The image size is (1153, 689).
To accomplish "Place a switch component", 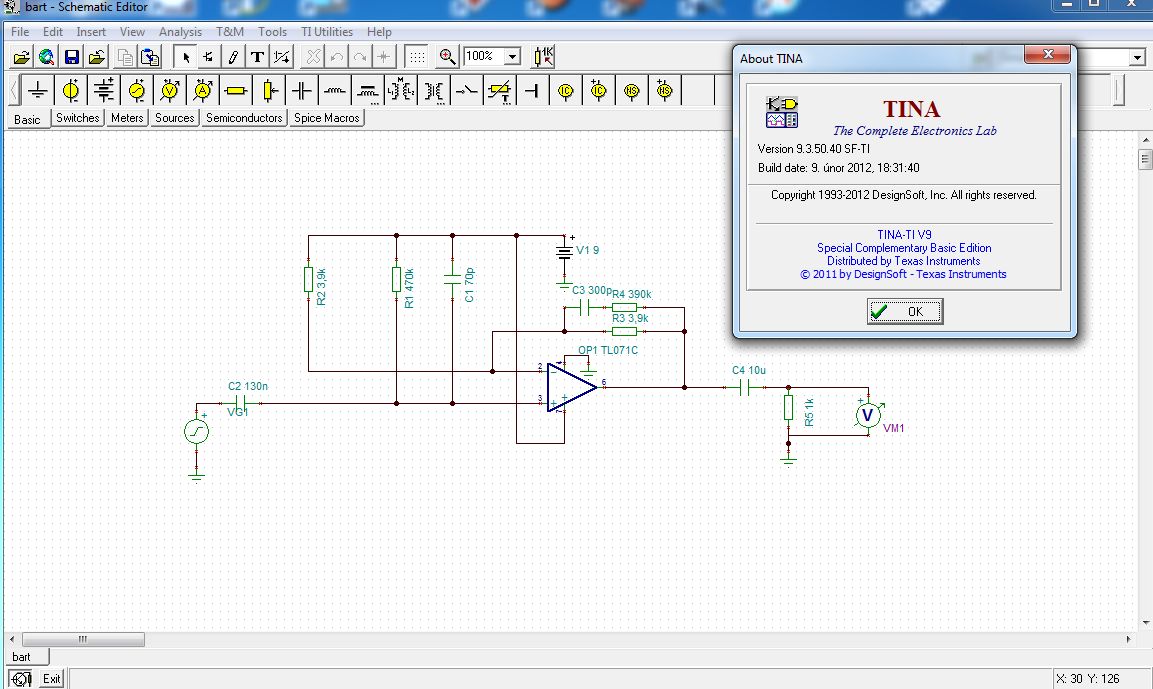I will pyautogui.click(x=466, y=90).
